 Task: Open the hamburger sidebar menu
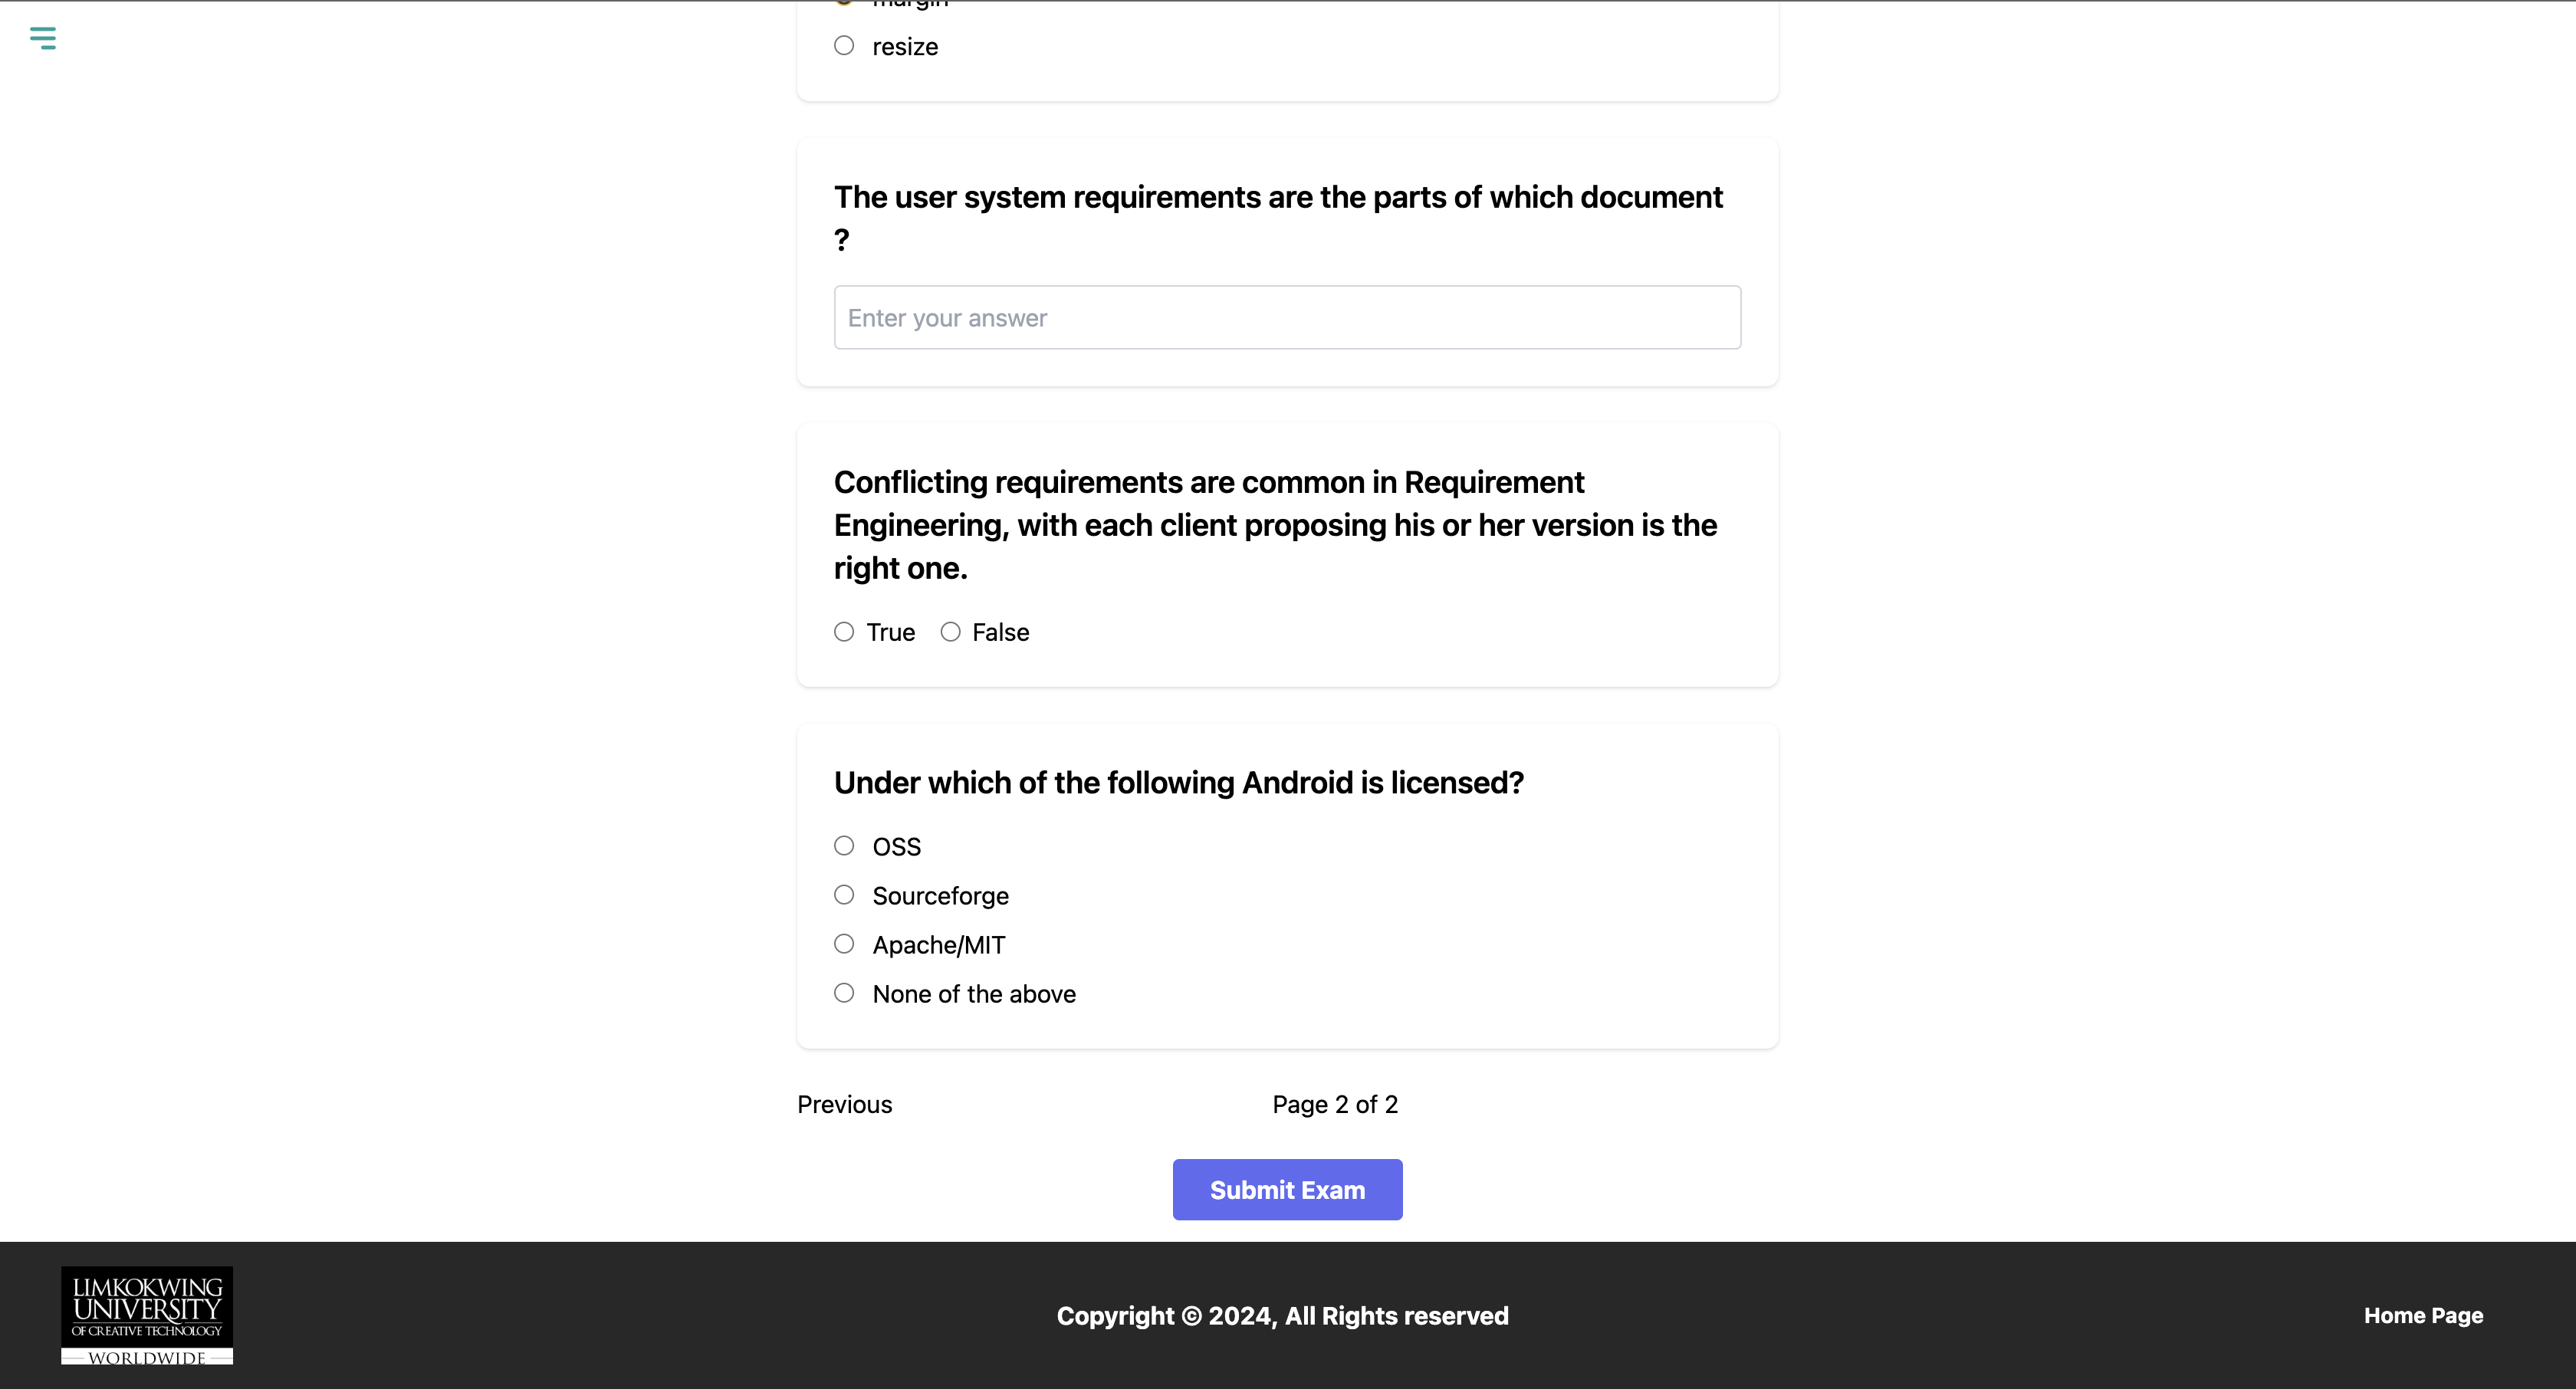click(x=42, y=38)
